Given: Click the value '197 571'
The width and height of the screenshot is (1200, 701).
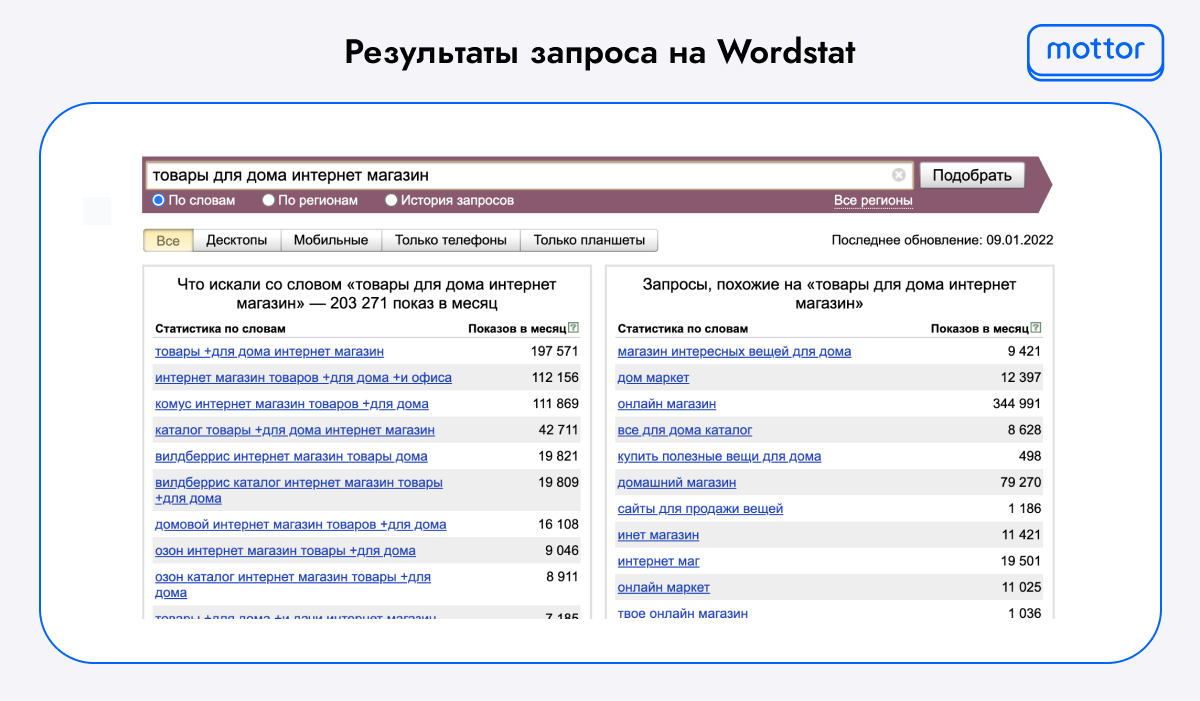Looking at the screenshot, I should tap(554, 352).
